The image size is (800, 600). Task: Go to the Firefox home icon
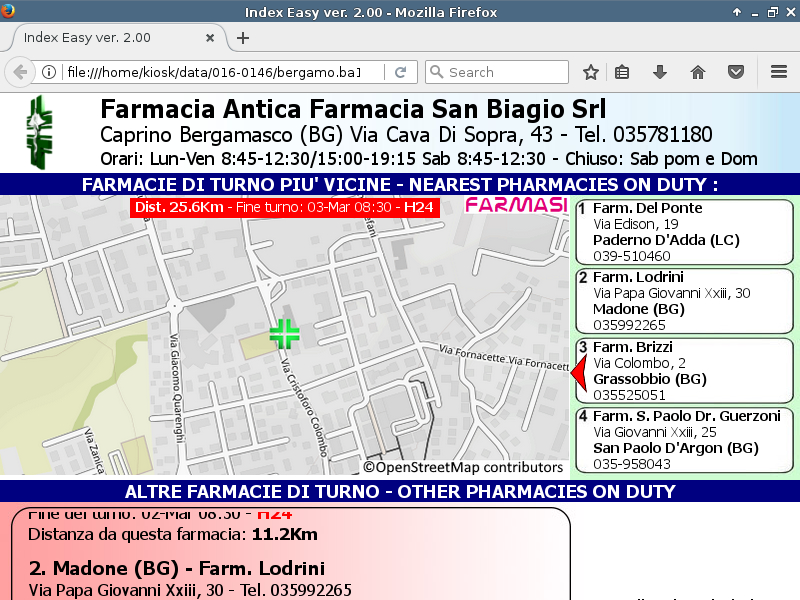coord(698,72)
